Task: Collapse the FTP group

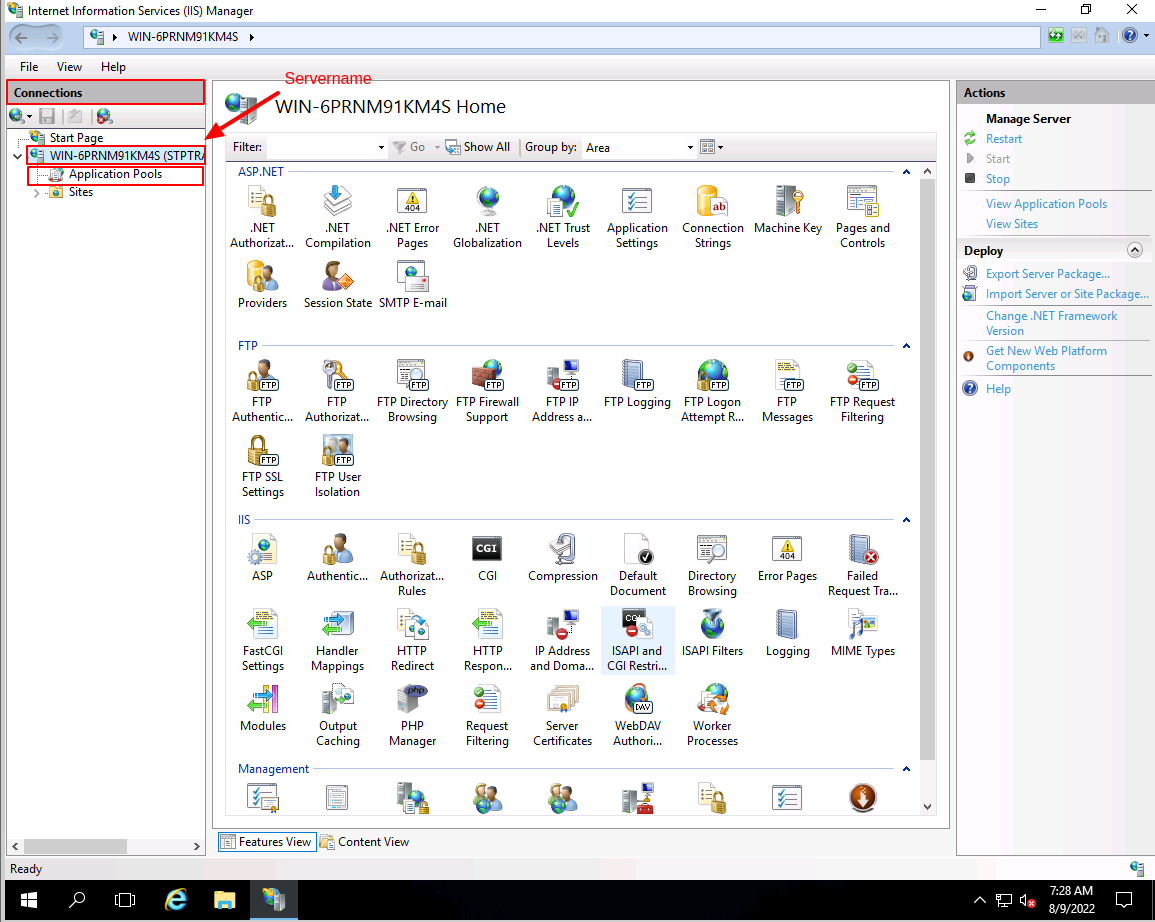Action: click(x=907, y=345)
